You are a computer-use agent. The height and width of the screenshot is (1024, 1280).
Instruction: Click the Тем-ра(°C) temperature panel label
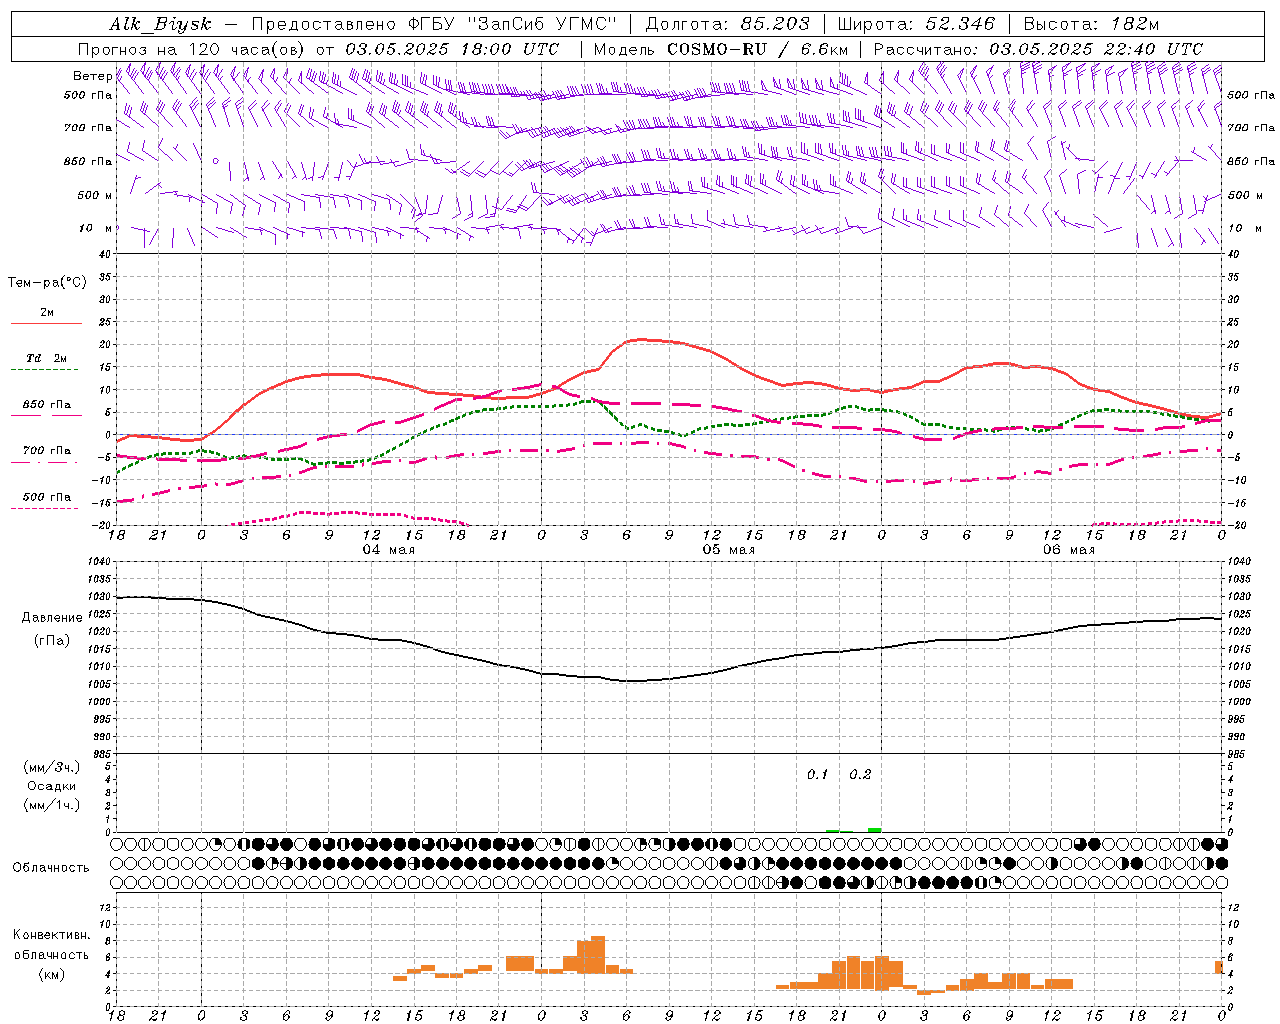(x=47, y=283)
